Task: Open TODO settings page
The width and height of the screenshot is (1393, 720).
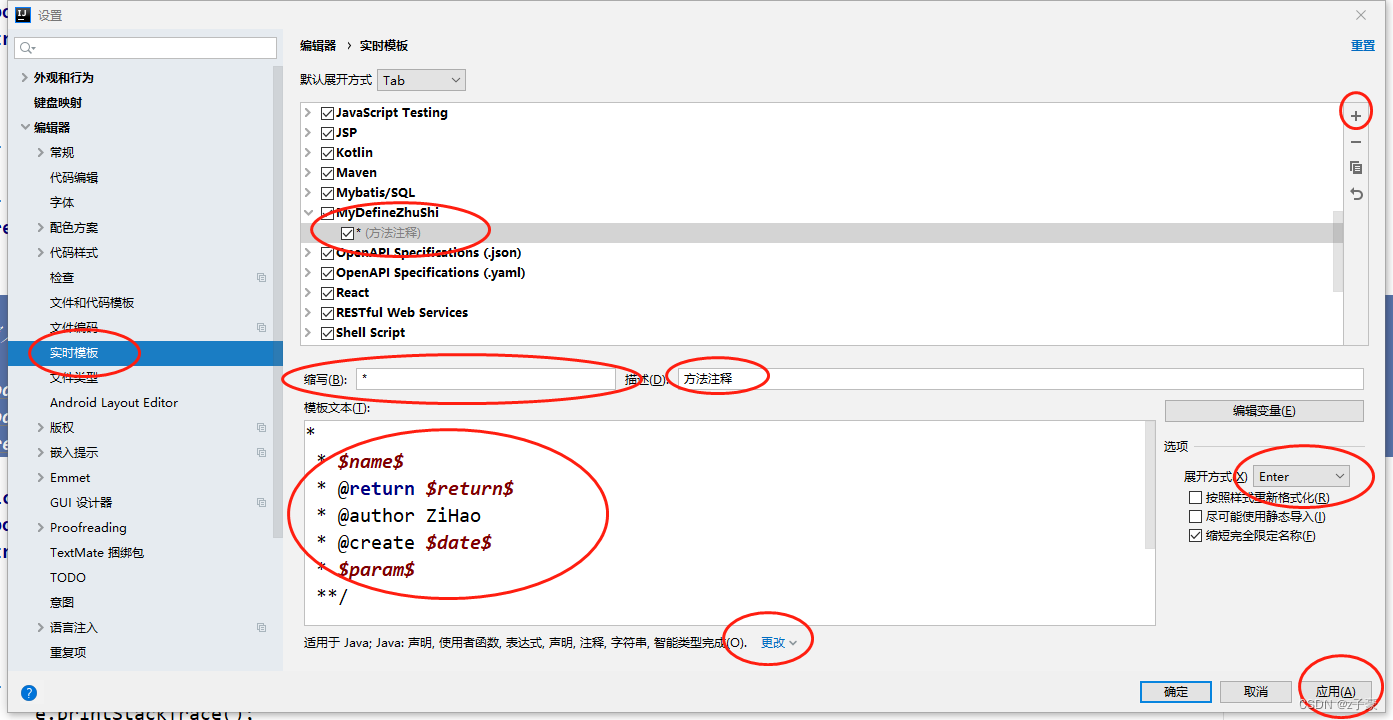Action: click(68, 578)
